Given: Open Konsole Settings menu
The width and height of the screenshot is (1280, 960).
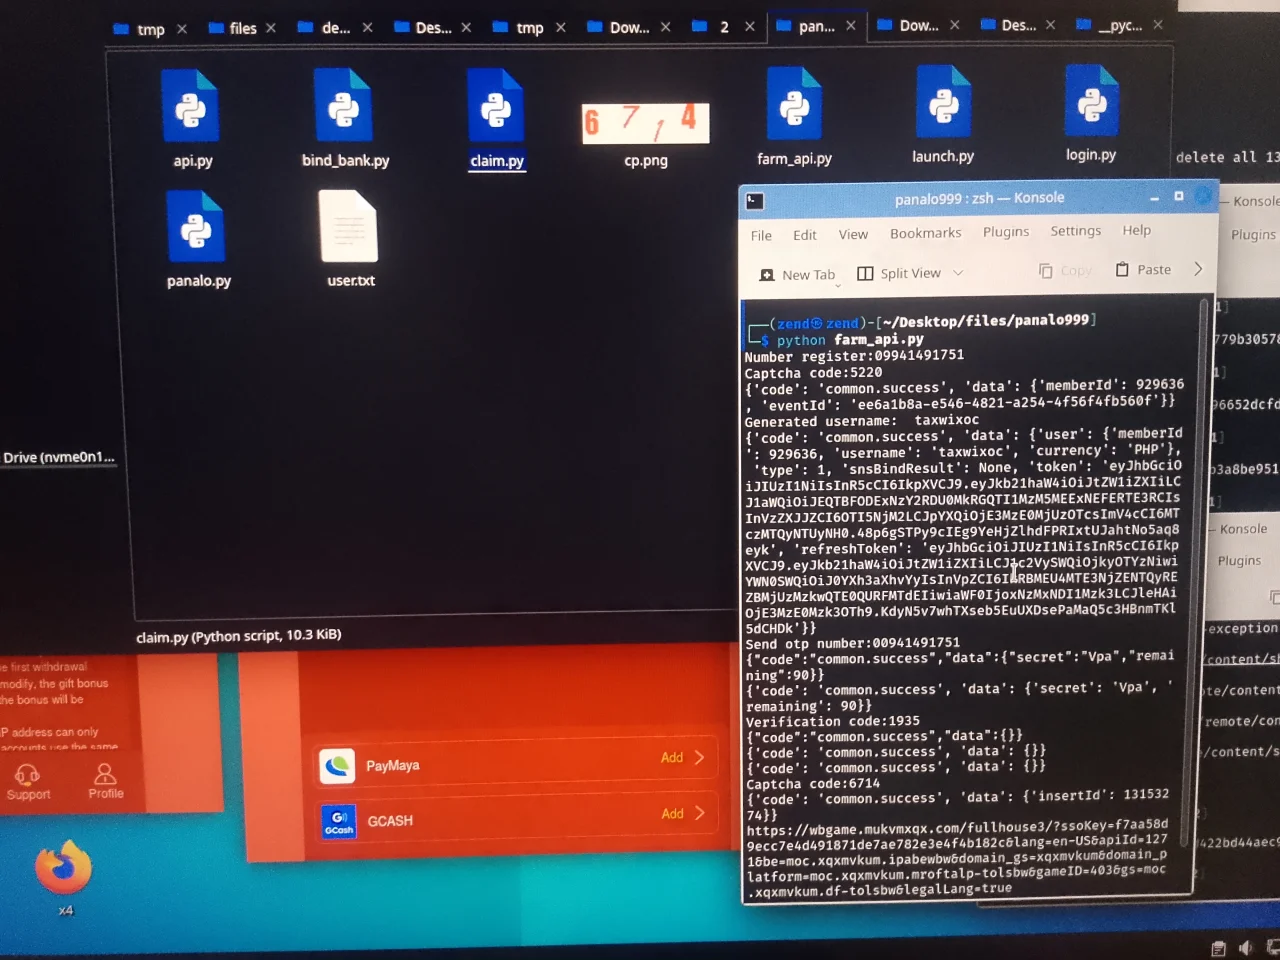Looking at the screenshot, I should [x=1075, y=231].
